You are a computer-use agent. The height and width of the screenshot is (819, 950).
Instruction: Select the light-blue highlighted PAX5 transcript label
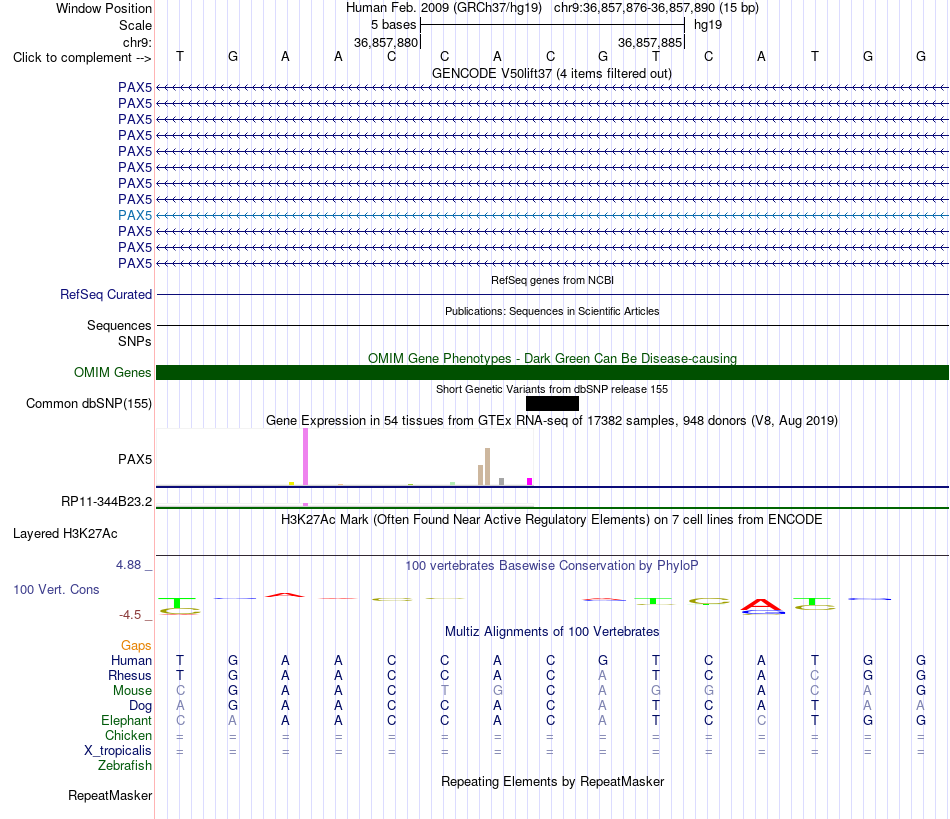(135, 215)
